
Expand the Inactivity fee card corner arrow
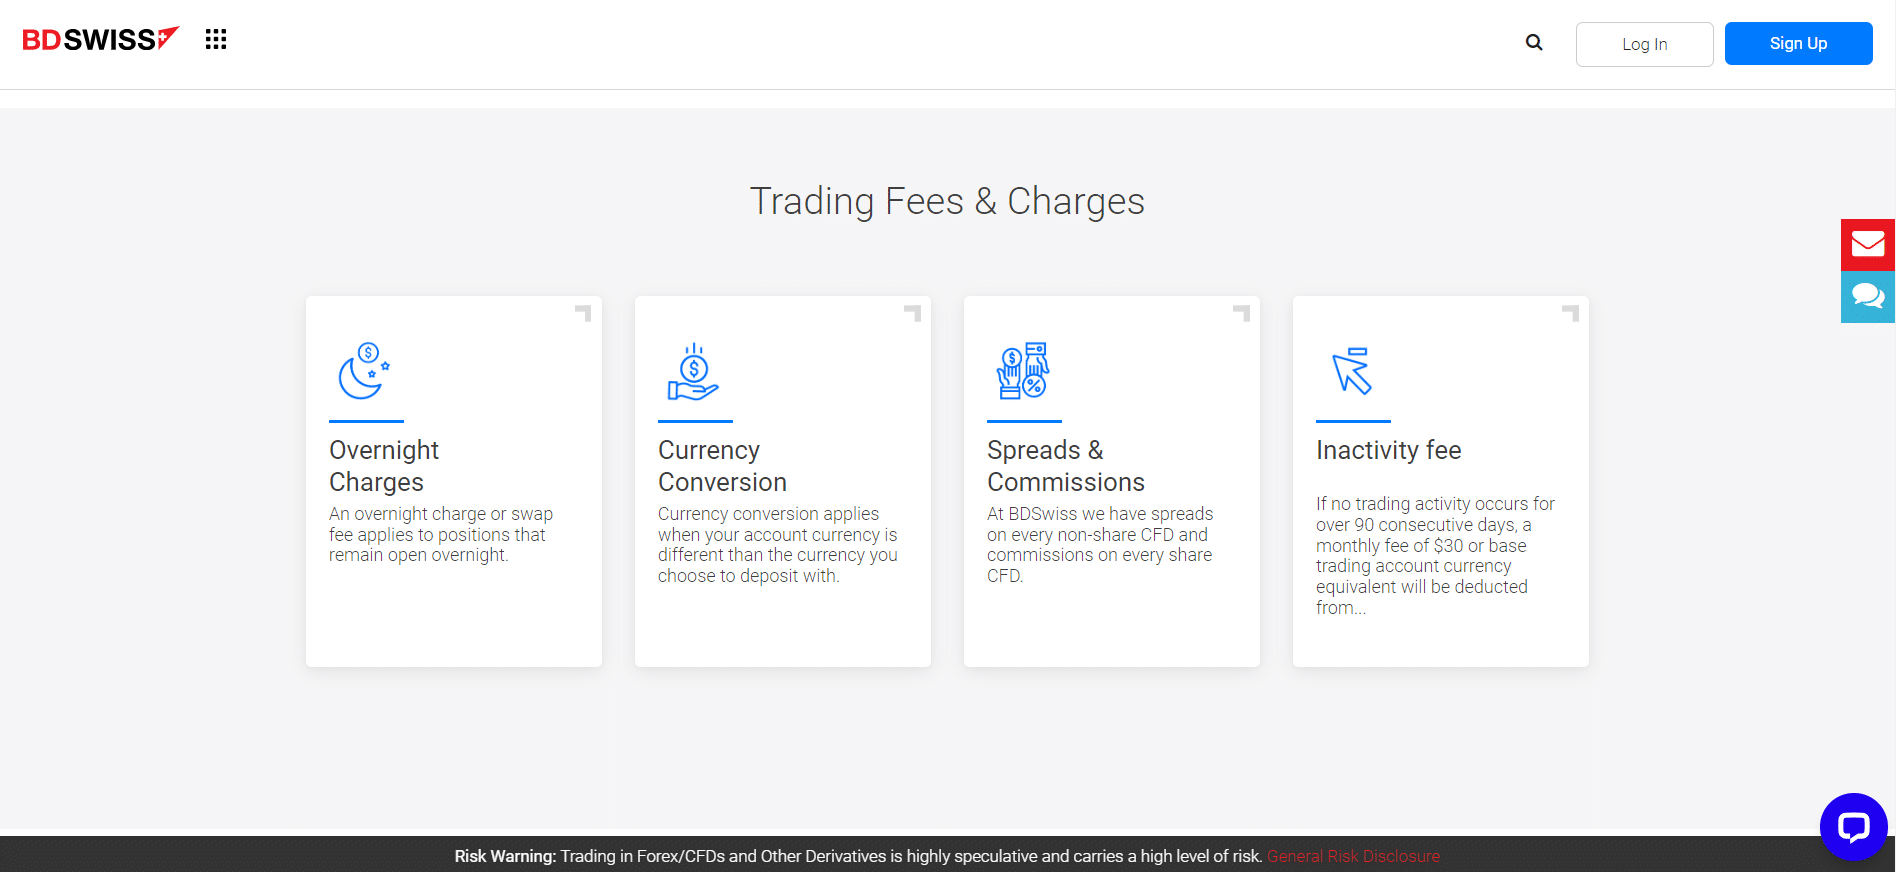tap(1570, 313)
